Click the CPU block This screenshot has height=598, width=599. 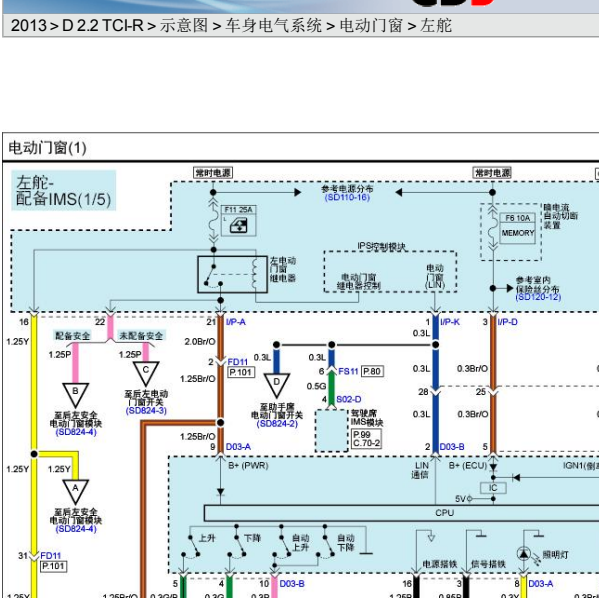(401, 513)
